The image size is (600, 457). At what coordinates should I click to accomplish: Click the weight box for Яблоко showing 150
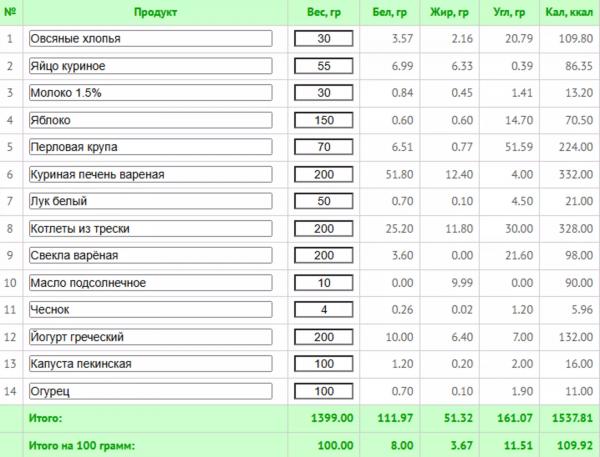(x=324, y=120)
